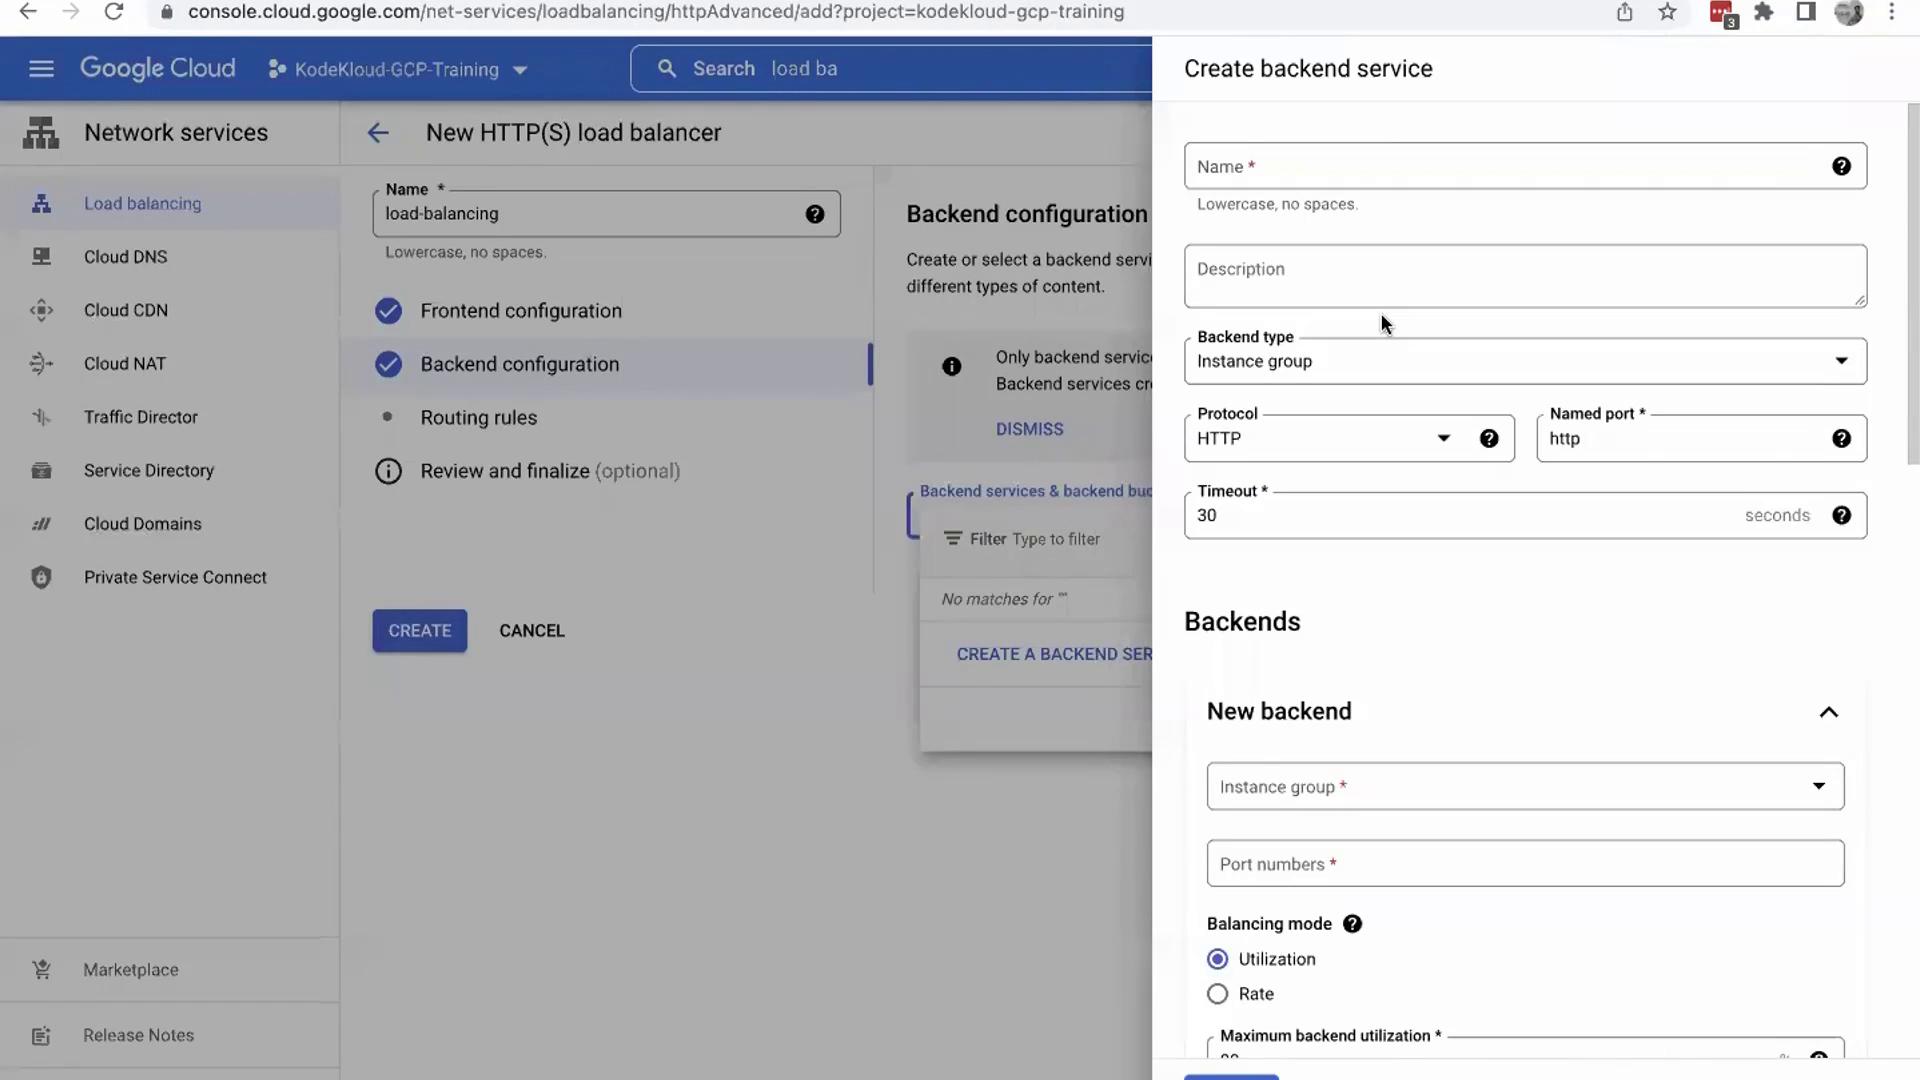Open the hamburger navigation menu
The height and width of the screenshot is (1080, 1920).
pos(41,68)
